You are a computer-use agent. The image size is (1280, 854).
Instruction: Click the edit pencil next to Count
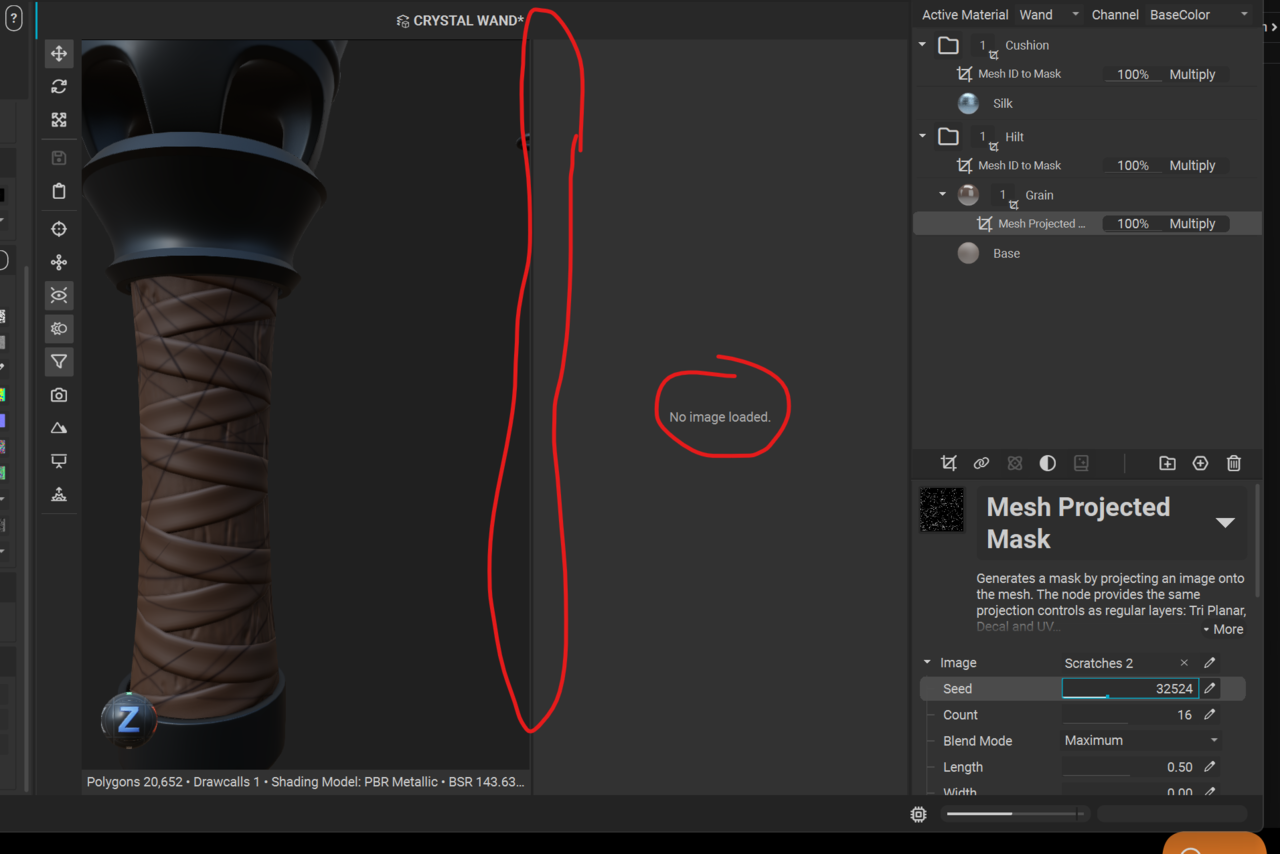[x=1210, y=715]
